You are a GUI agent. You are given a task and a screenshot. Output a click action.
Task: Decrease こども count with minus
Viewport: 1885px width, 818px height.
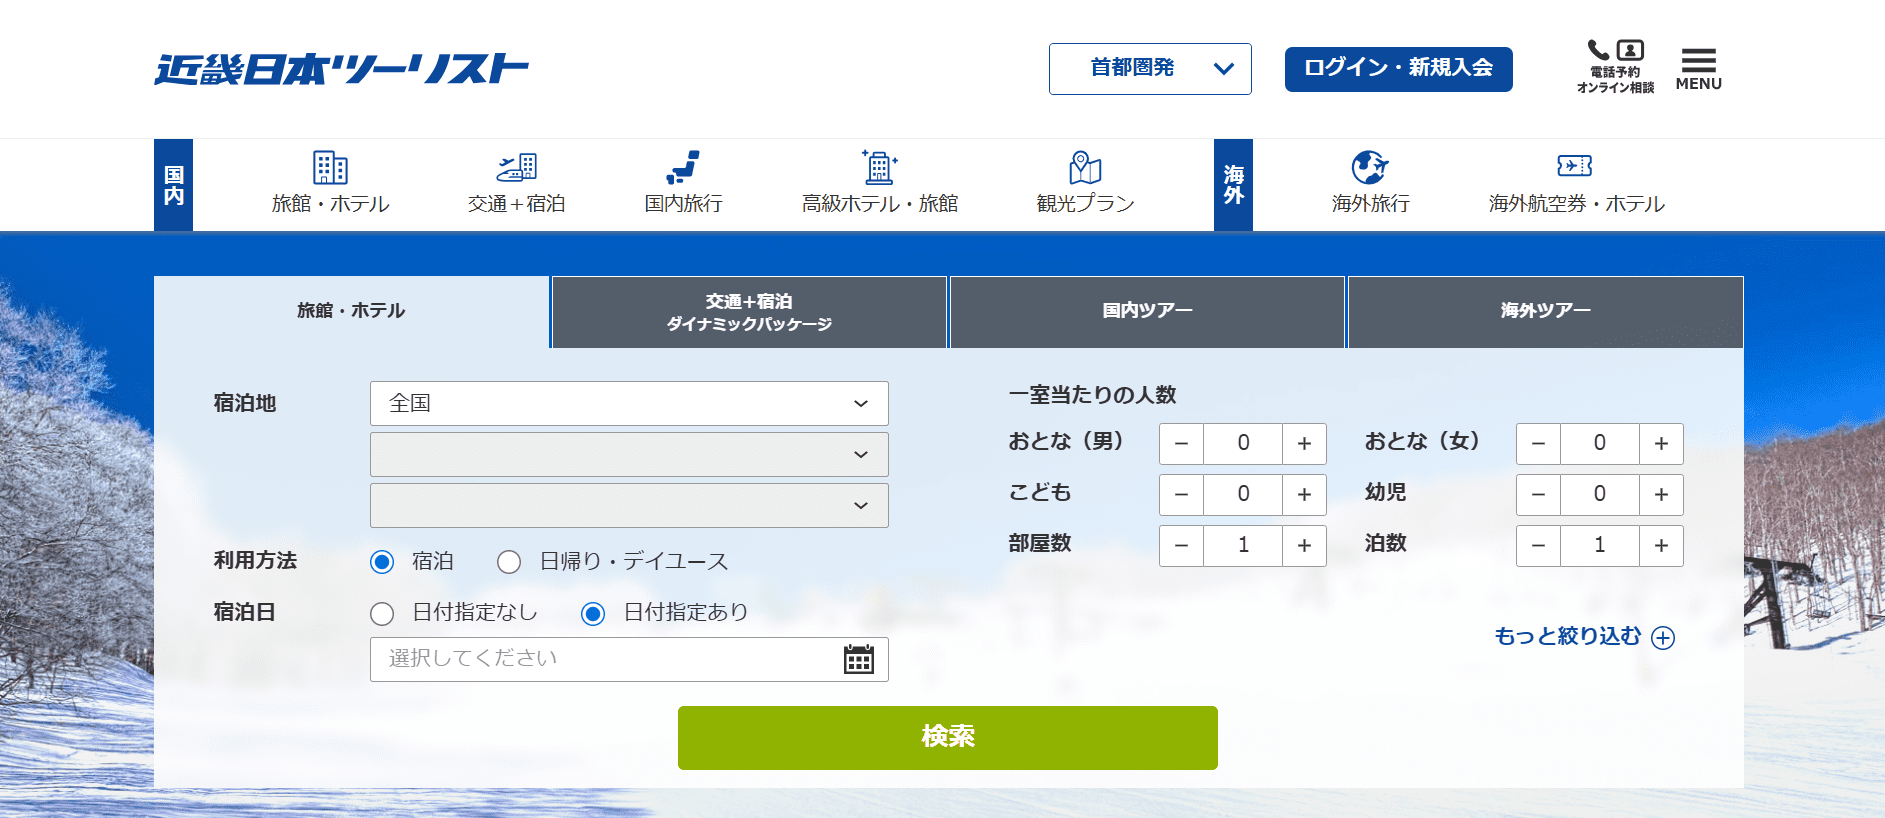(x=1181, y=495)
